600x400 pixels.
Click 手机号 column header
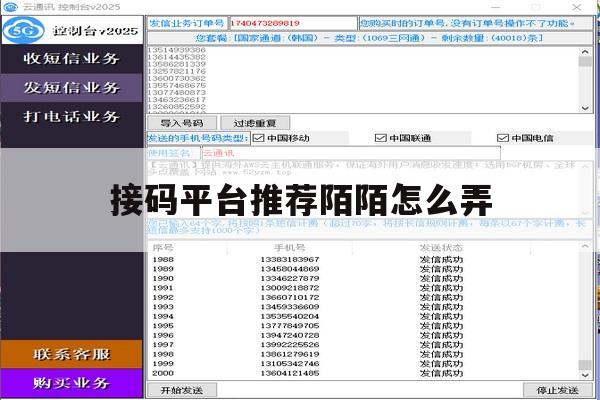tap(290, 248)
